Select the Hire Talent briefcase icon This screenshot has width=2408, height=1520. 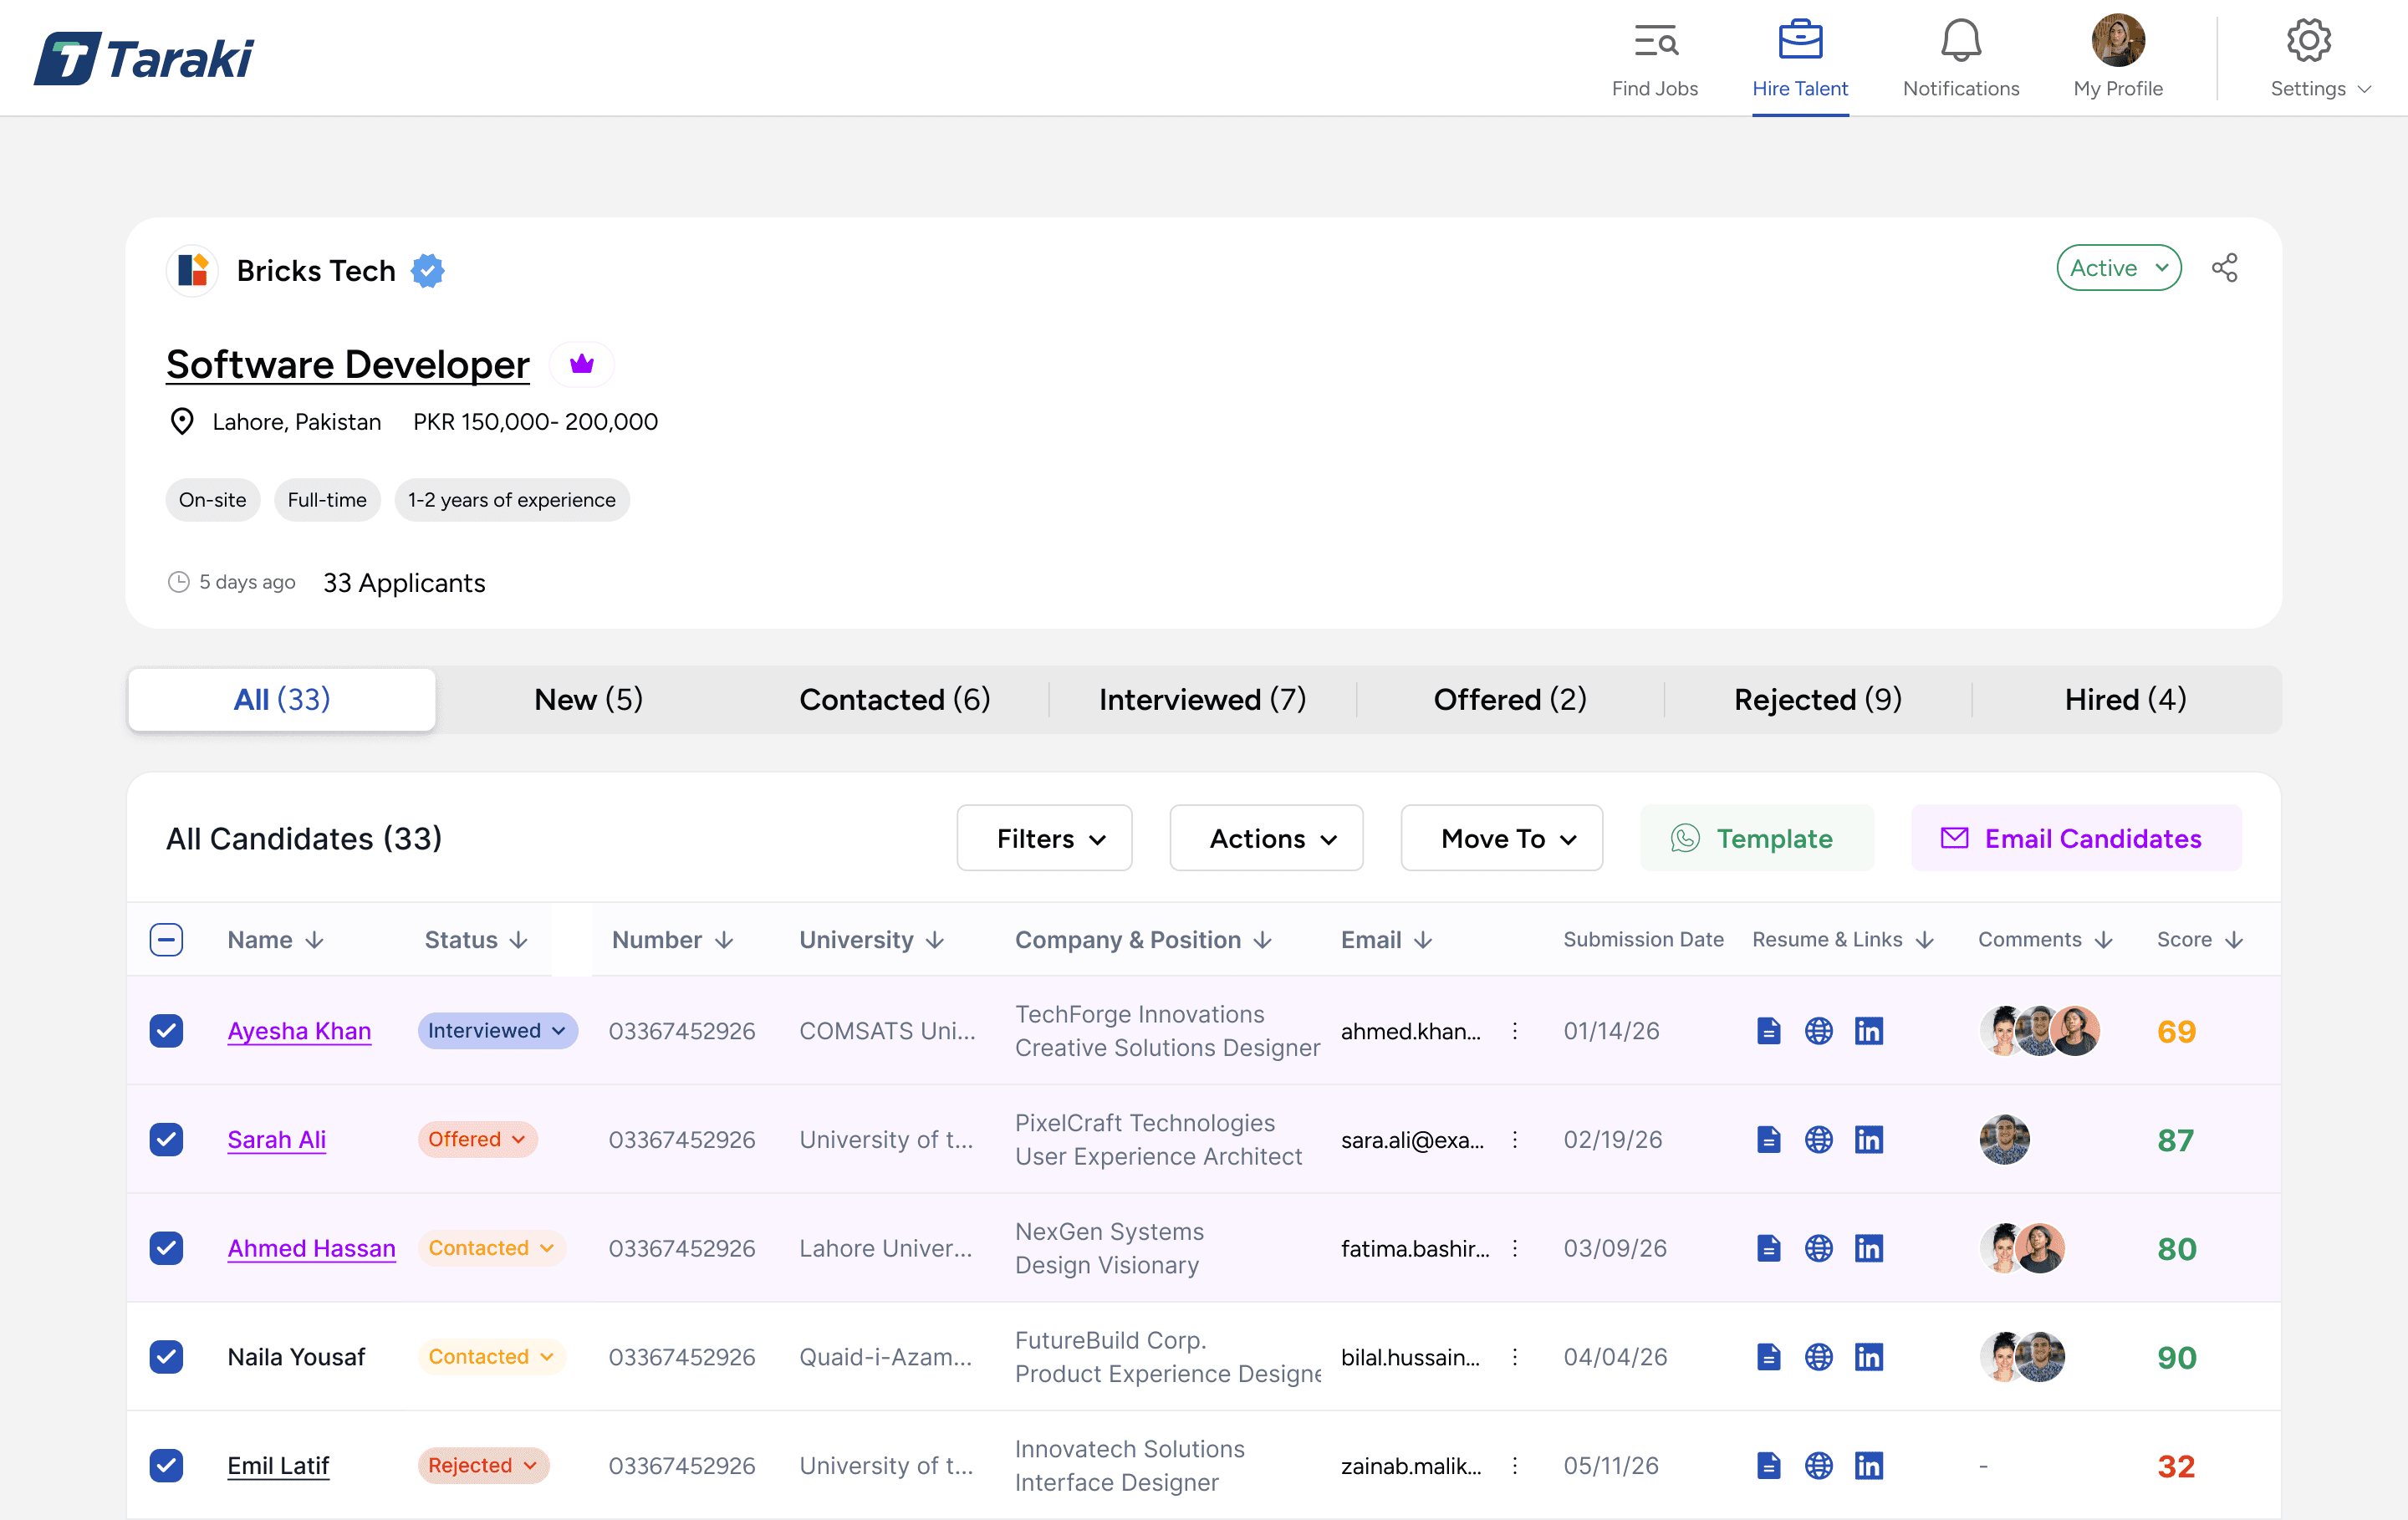(x=1800, y=40)
